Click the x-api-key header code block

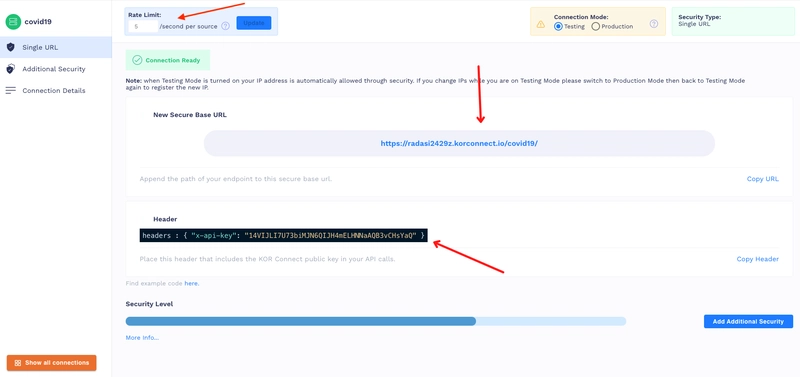click(x=284, y=235)
